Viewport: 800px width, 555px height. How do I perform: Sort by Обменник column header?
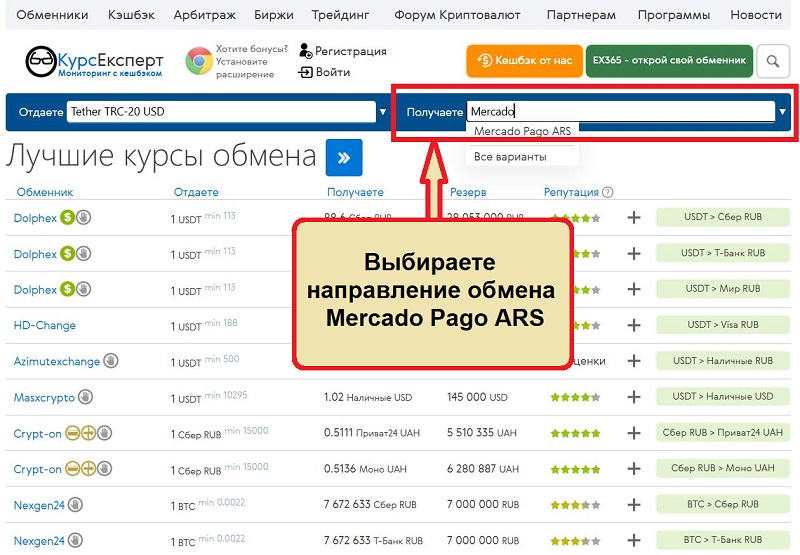coord(45,192)
